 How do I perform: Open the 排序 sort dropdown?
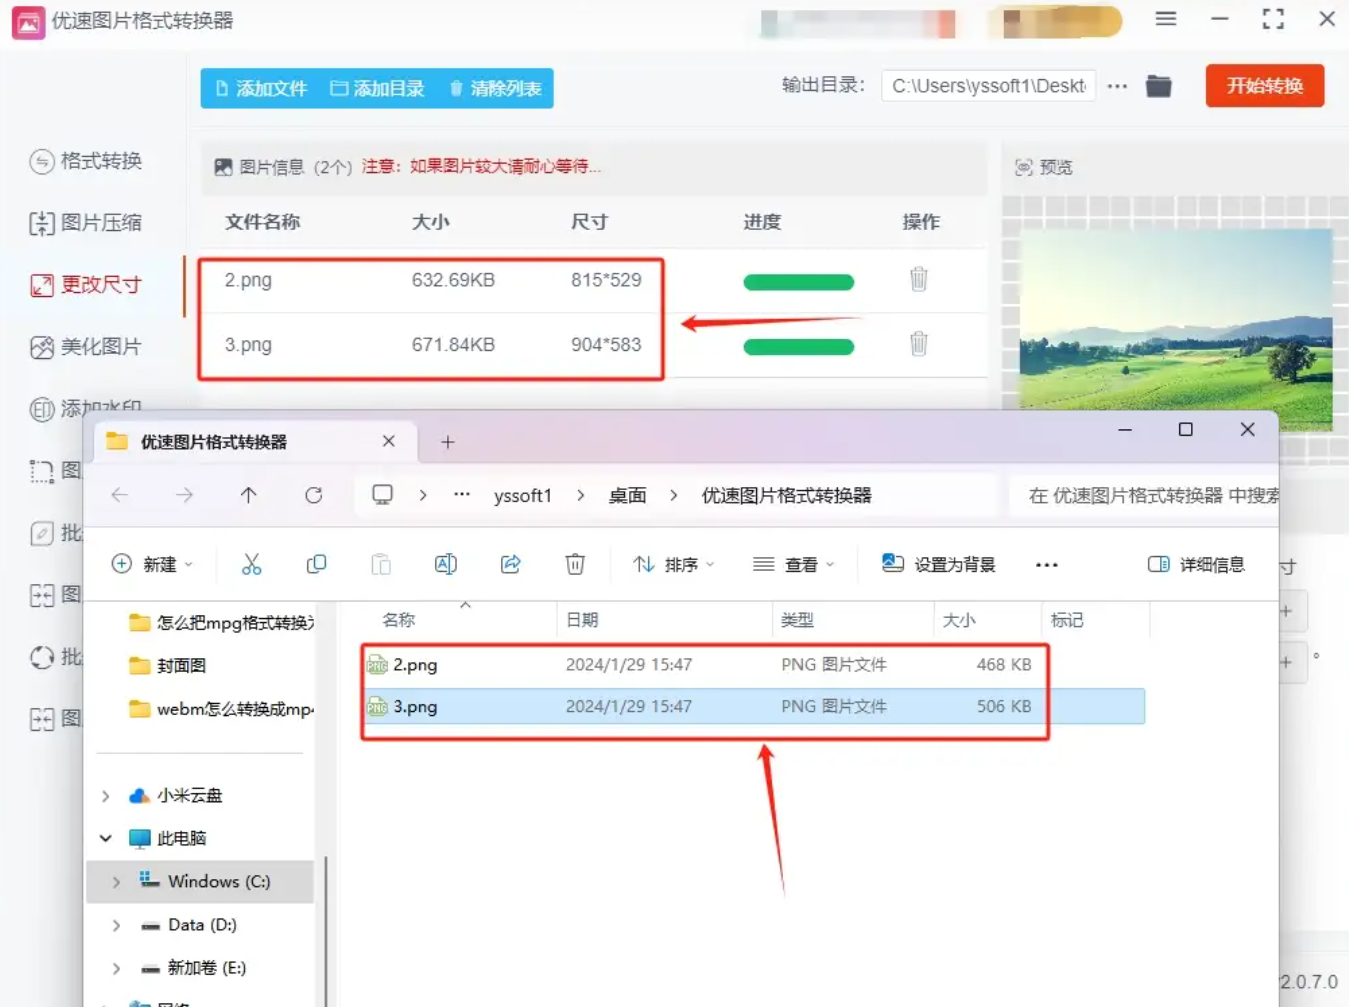coord(674,565)
